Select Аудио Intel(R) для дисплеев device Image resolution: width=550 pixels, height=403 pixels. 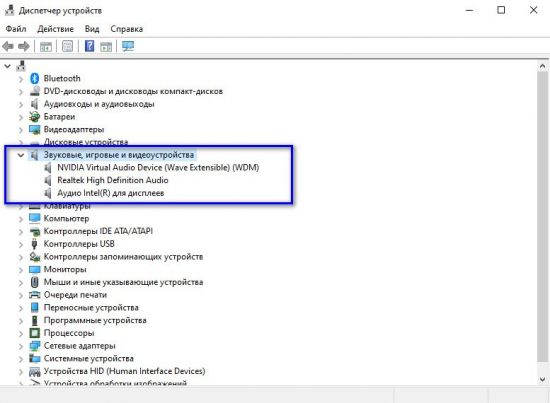click(x=110, y=193)
